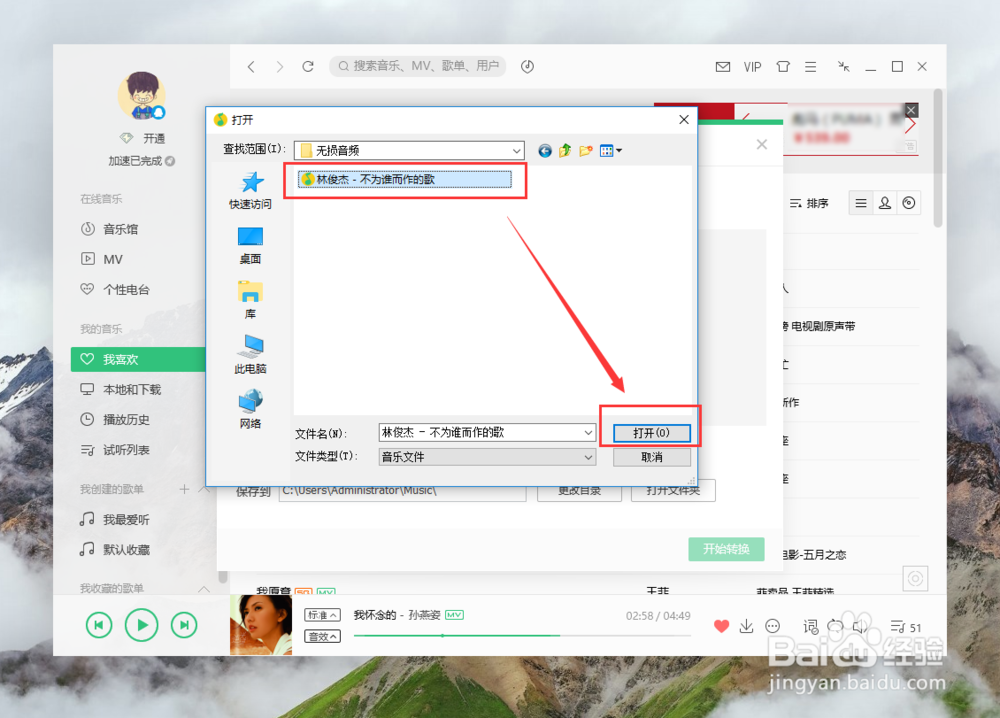Screen dimensions: 1000x718
Task: Refresh the page in QQ Music
Action: click(308, 66)
